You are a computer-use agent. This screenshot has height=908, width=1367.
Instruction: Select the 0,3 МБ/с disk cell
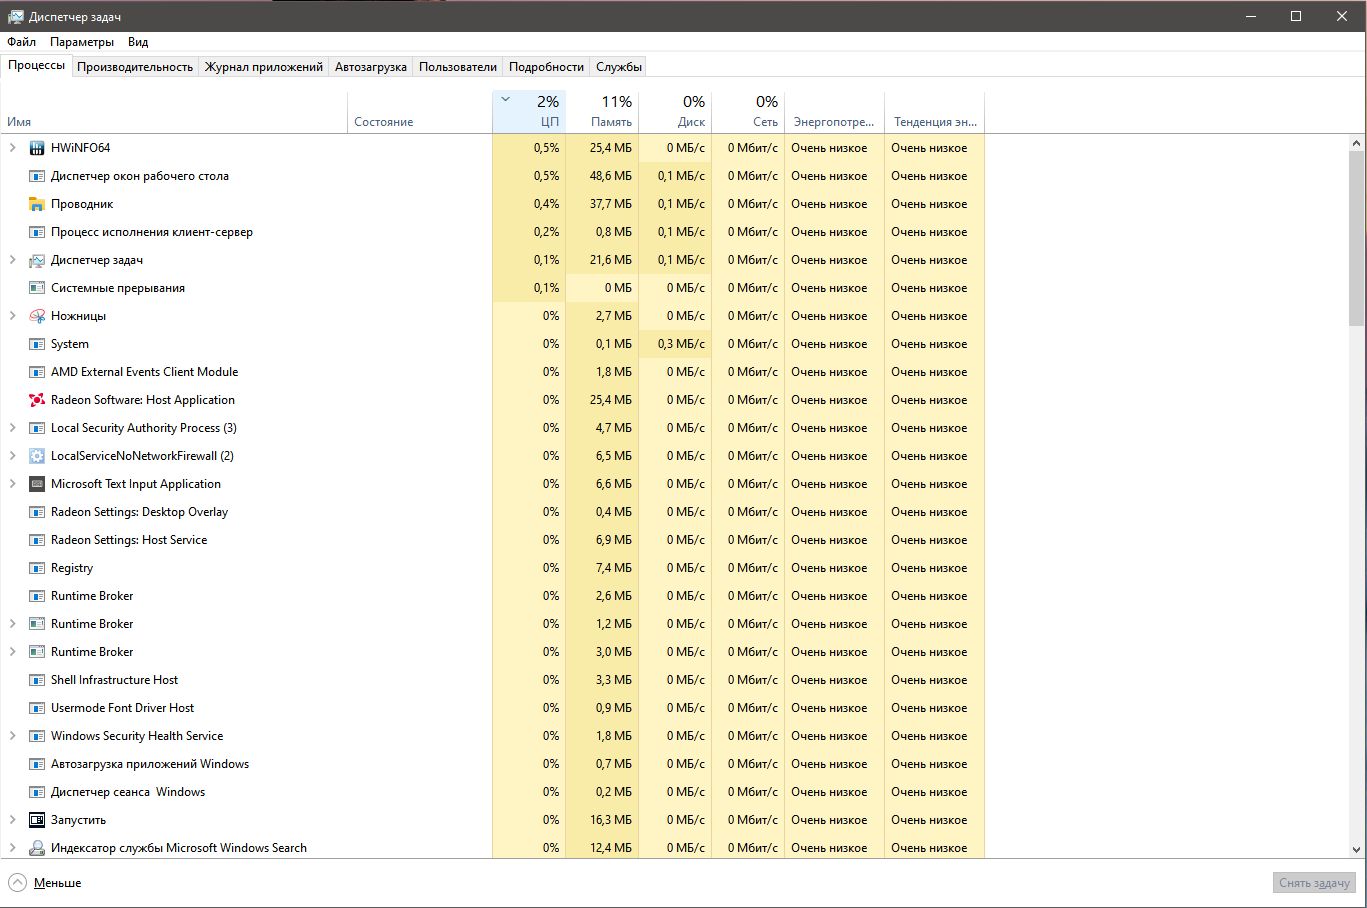675,344
